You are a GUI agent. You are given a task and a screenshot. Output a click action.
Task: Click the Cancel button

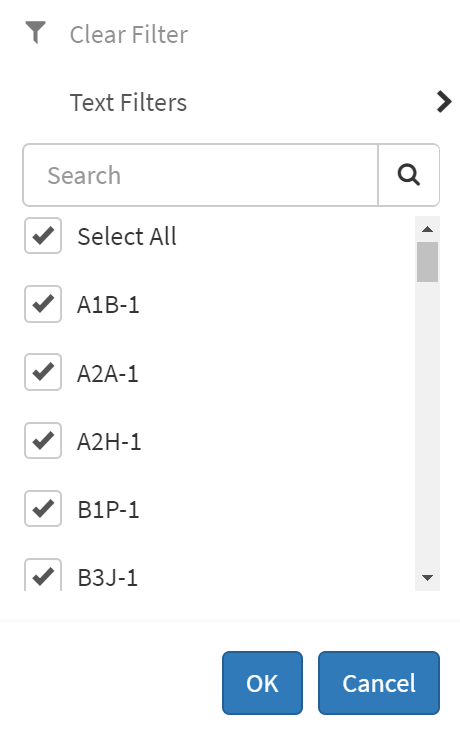(379, 683)
